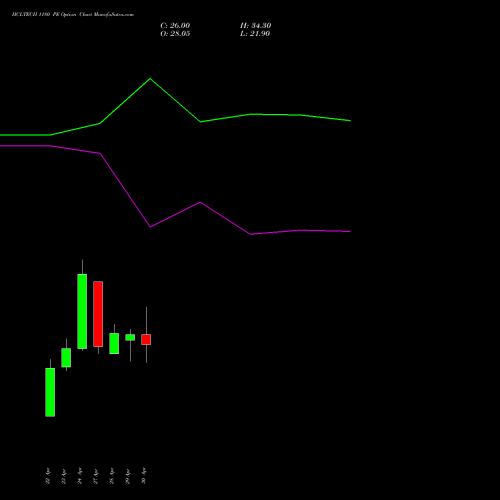The height and width of the screenshot is (500, 500).
Task: Click the peak of the green line
Action: tap(150, 79)
